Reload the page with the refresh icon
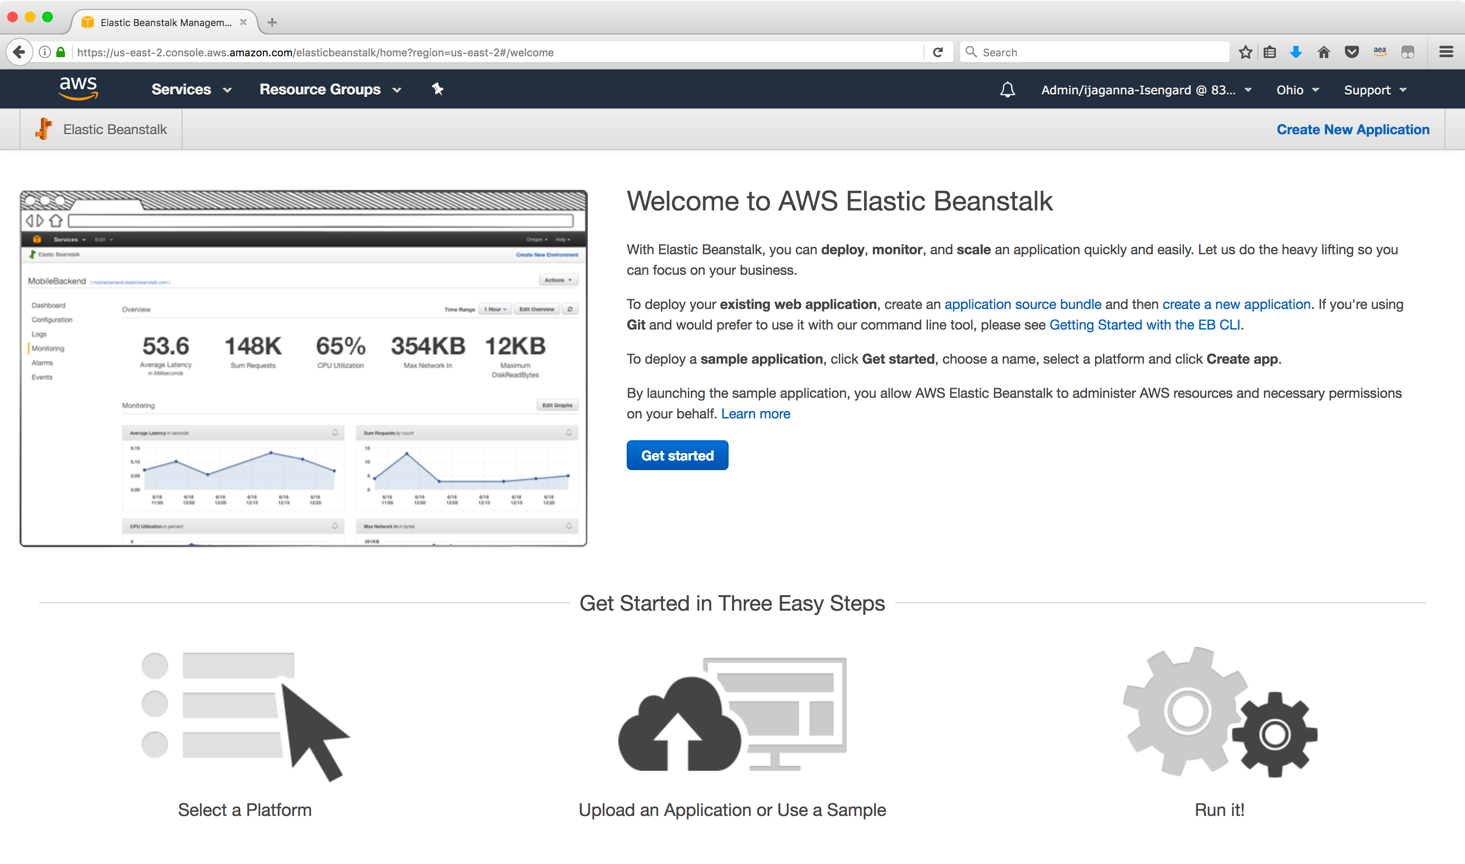The height and width of the screenshot is (864, 1465). pos(938,52)
